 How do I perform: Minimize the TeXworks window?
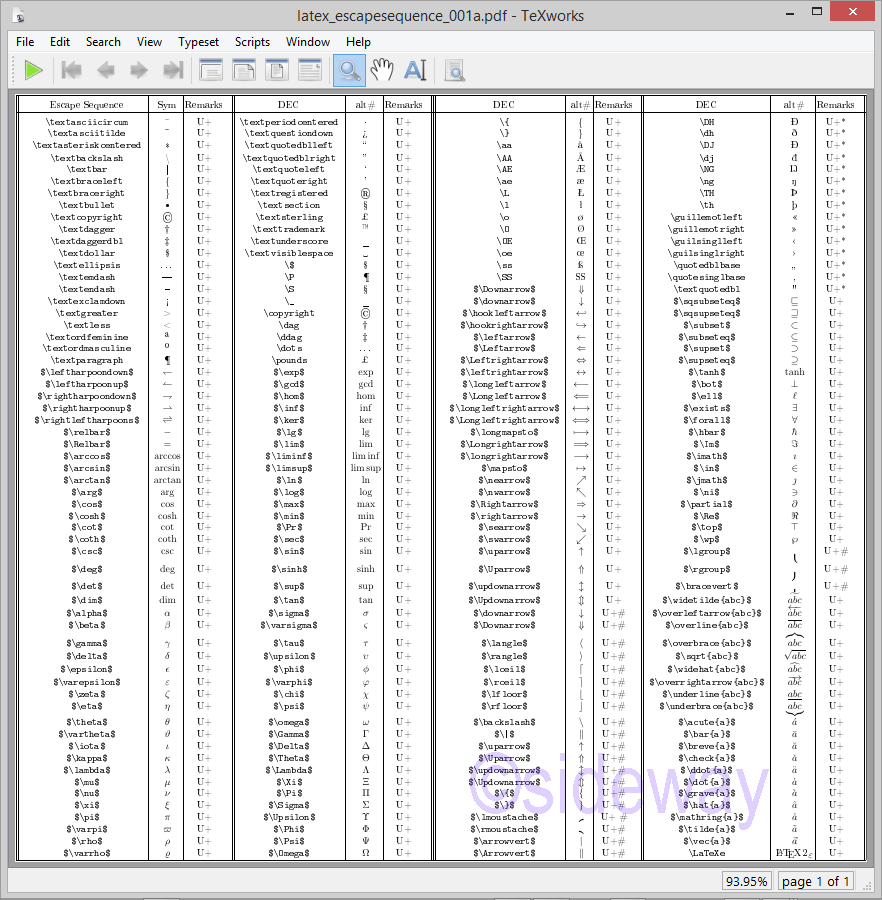[790, 13]
